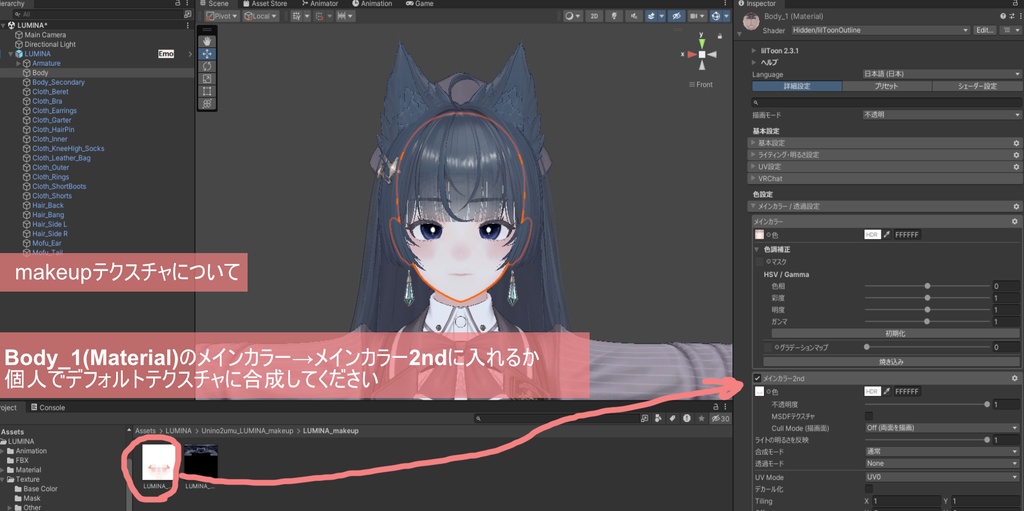Open the Pivot handle position dropdown

[222, 16]
